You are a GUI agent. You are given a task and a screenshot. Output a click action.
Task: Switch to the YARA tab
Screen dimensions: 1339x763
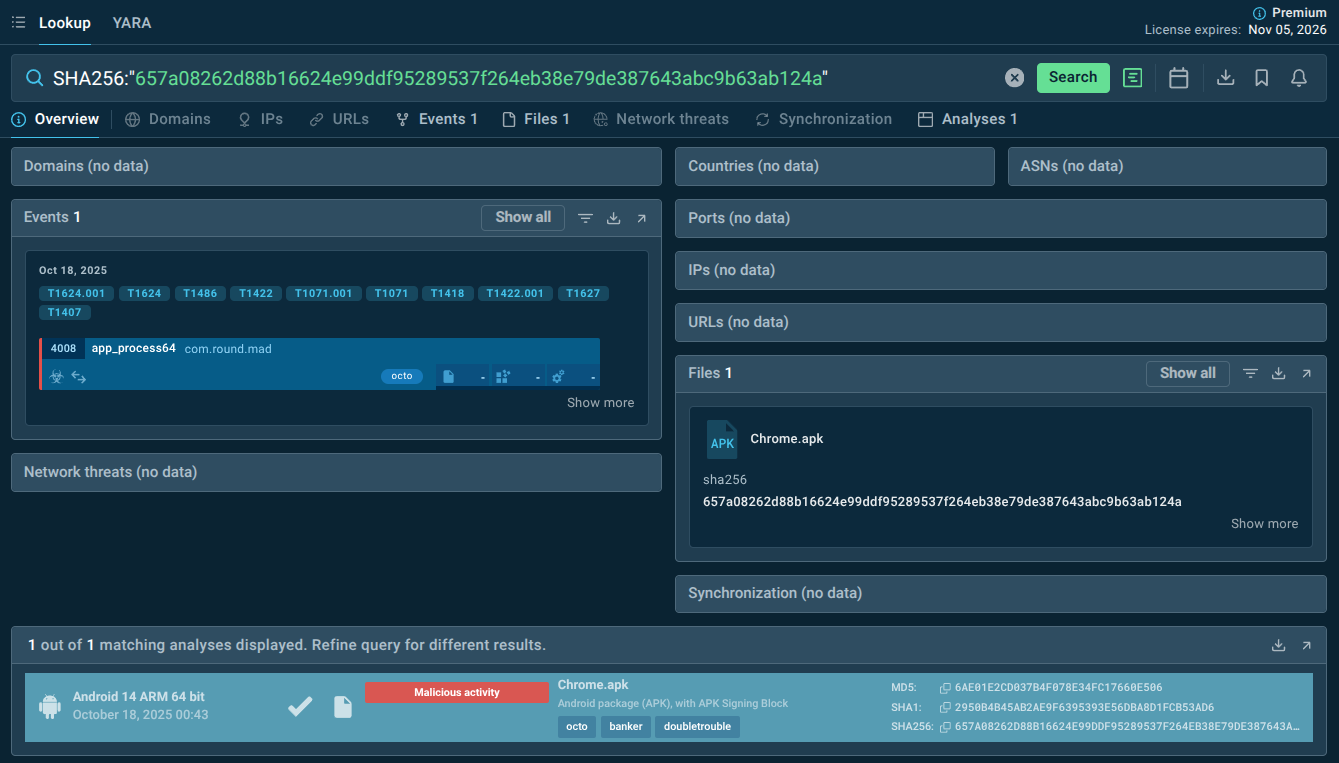click(132, 22)
